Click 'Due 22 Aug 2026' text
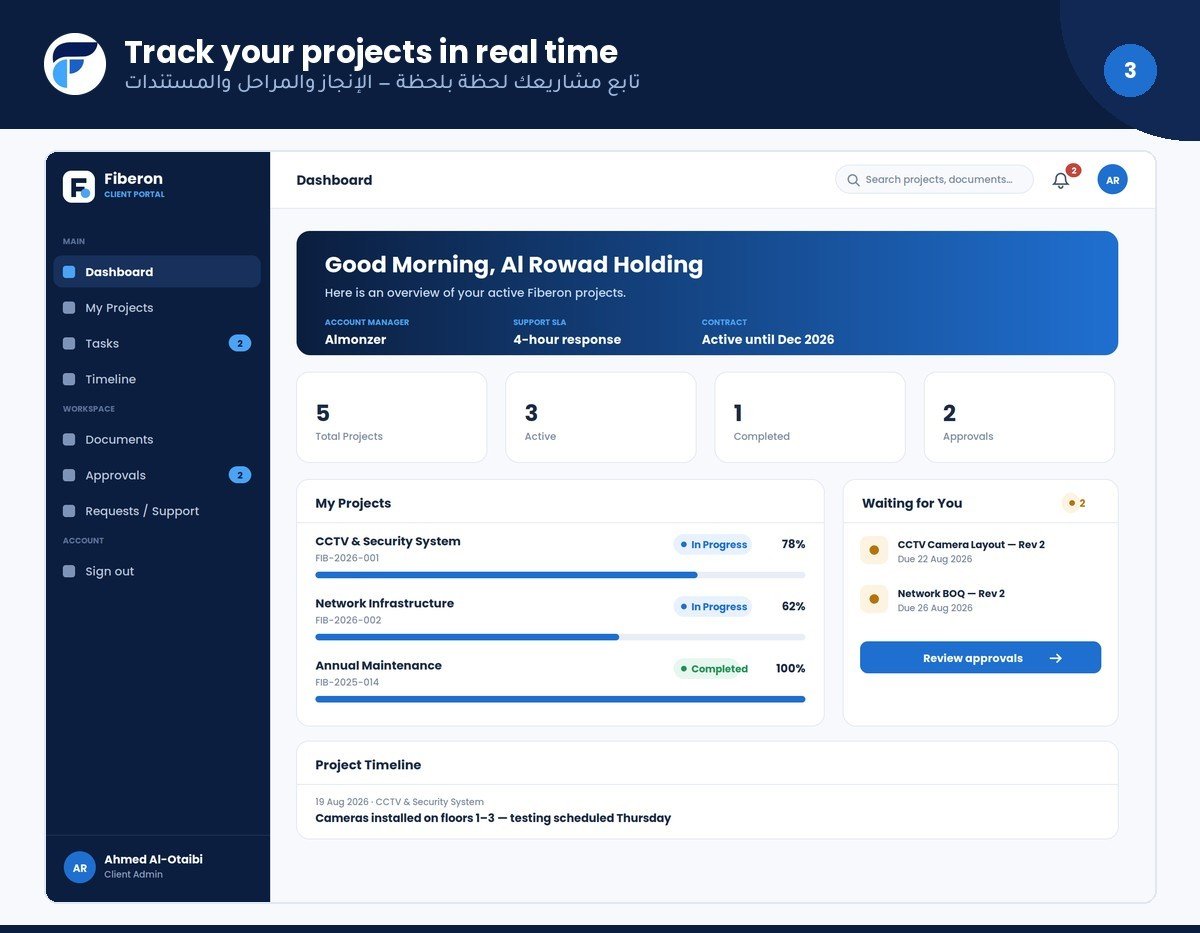 coord(935,559)
